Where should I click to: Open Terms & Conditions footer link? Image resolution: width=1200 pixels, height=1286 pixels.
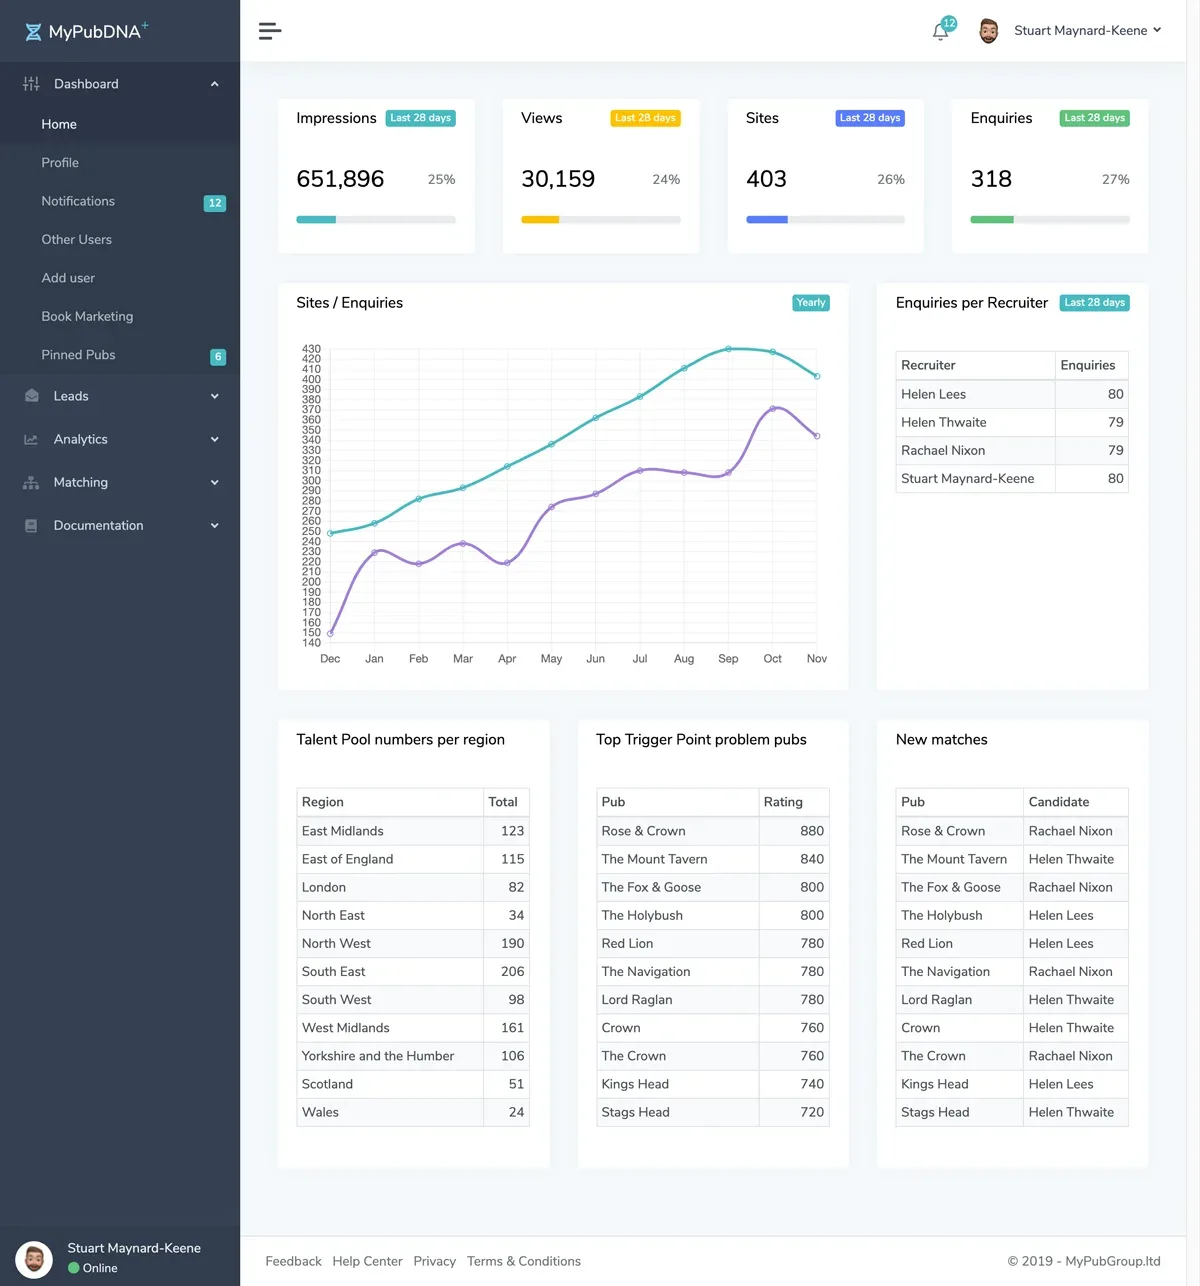524,1261
